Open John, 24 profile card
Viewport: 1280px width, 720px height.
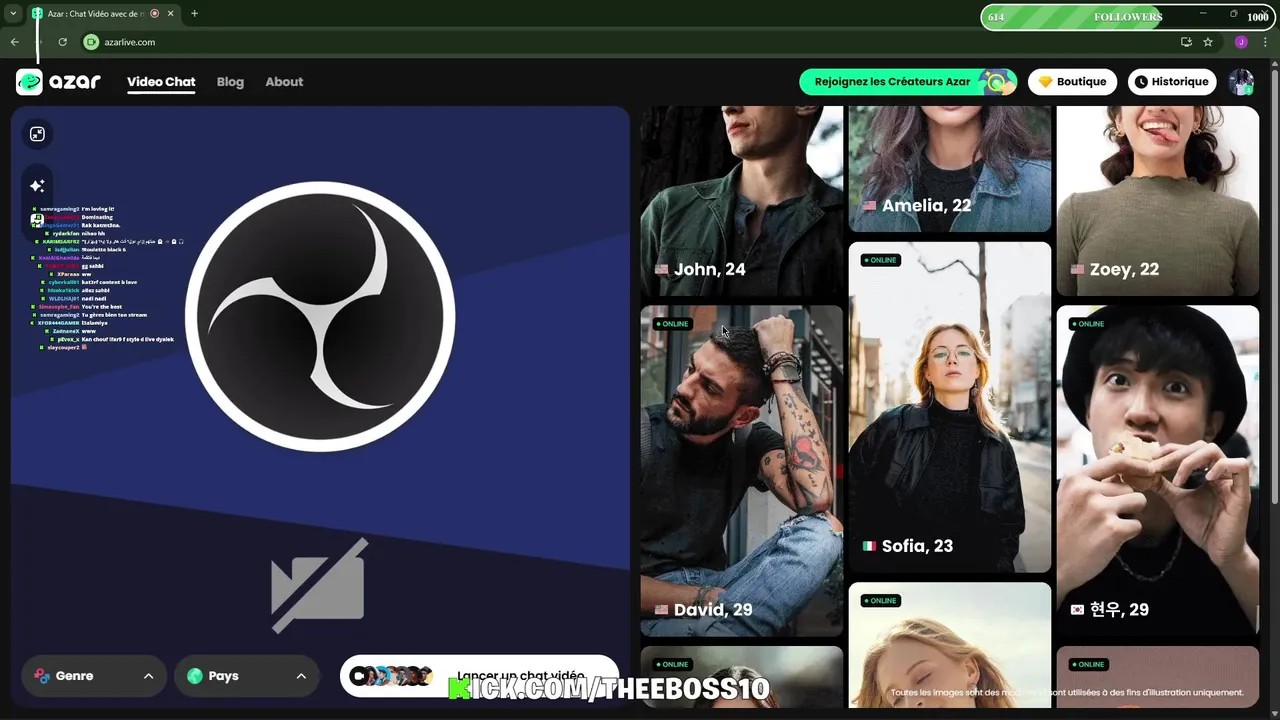[742, 201]
